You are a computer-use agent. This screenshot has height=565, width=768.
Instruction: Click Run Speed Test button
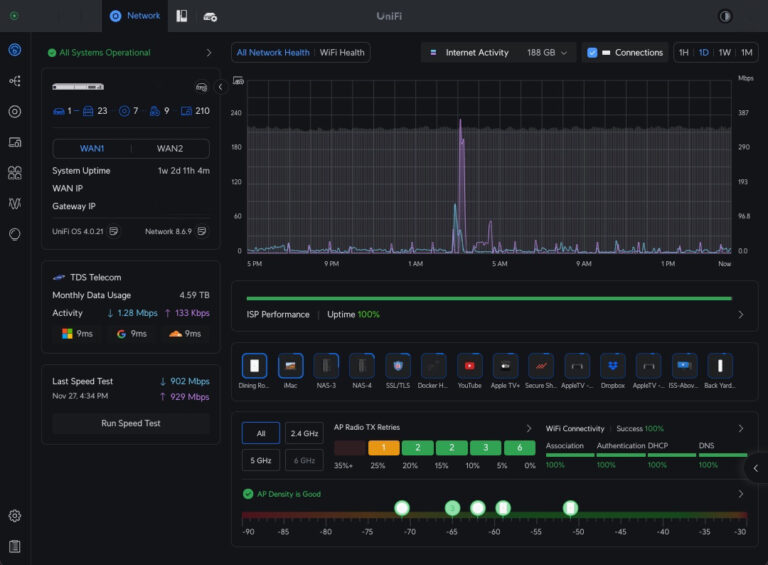[x=131, y=423]
